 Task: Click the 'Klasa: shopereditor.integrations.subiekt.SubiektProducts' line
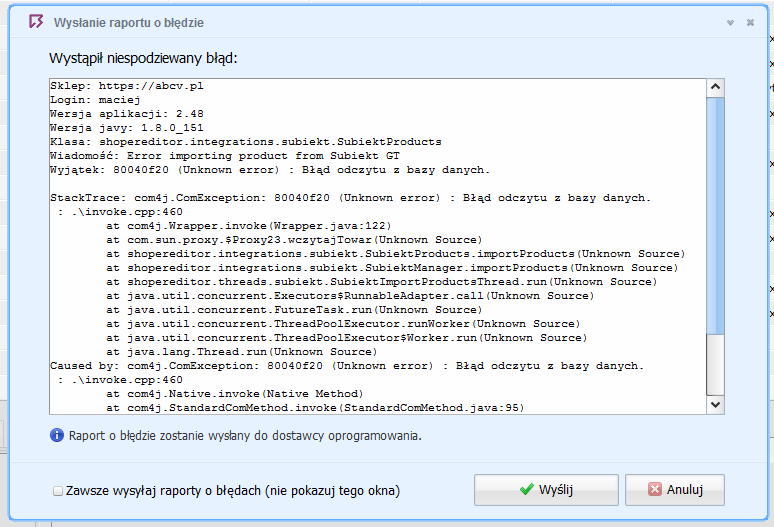[x=246, y=142]
